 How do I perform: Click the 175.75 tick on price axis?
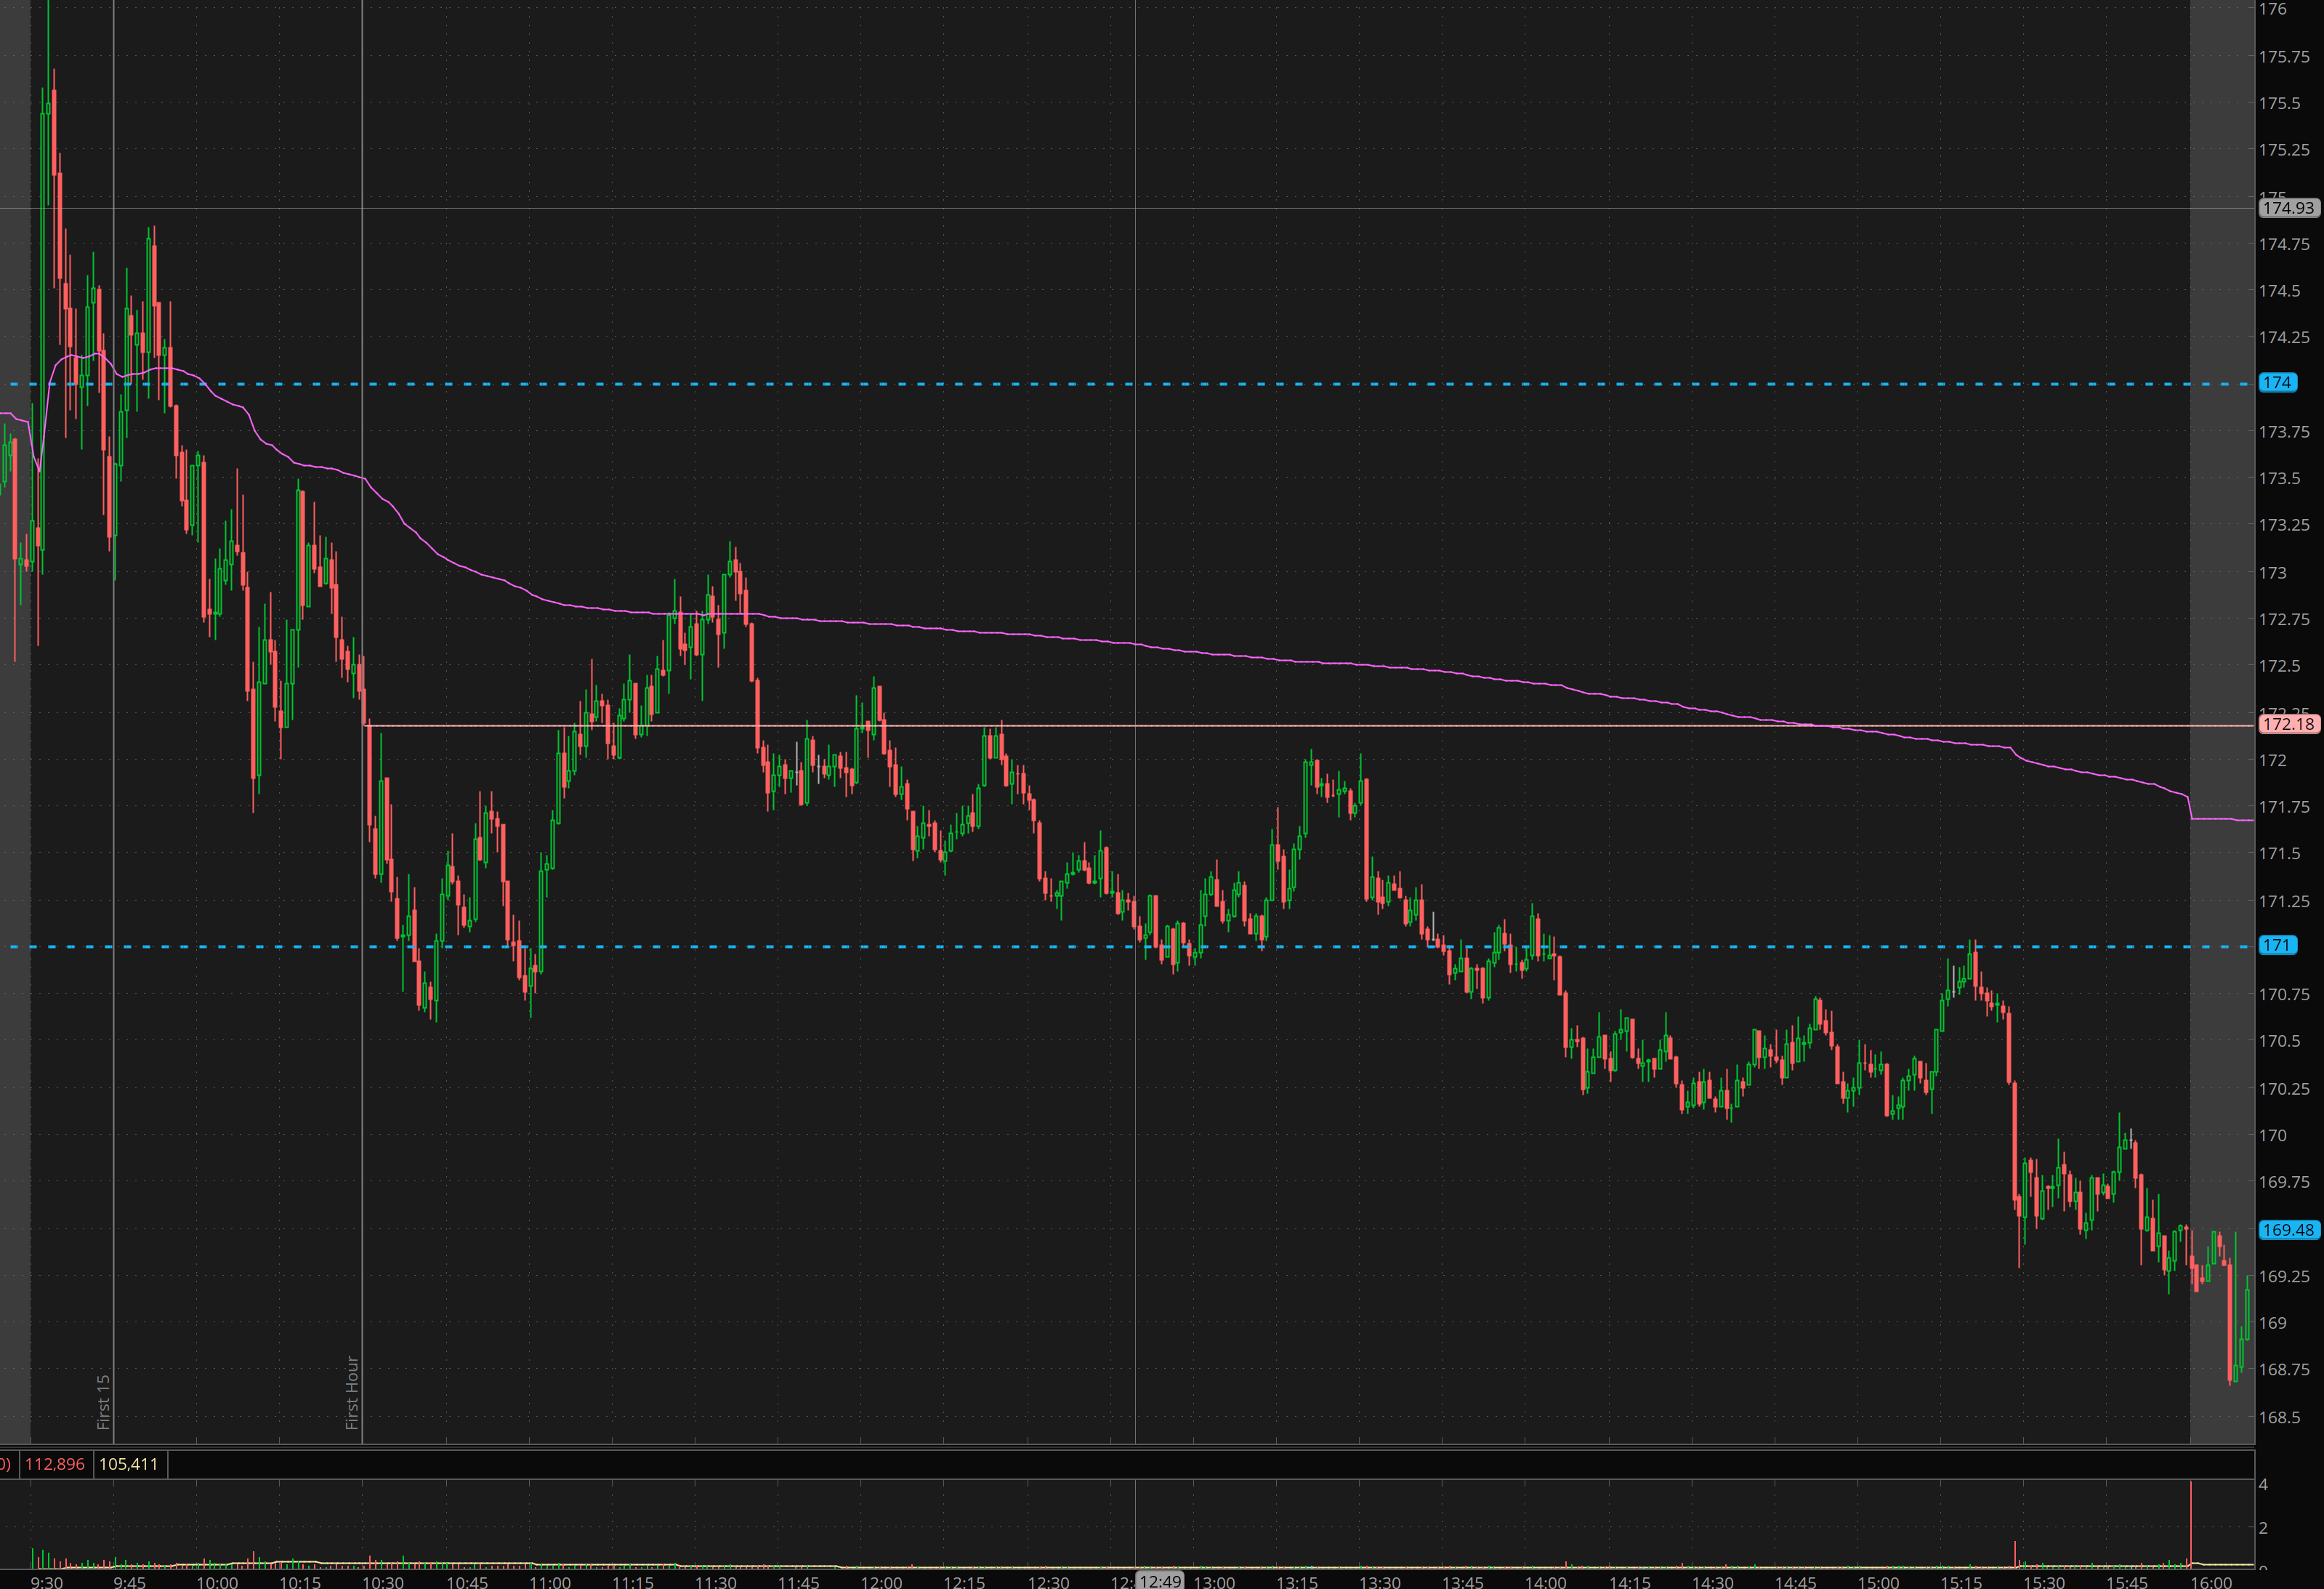click(2284, 57)
